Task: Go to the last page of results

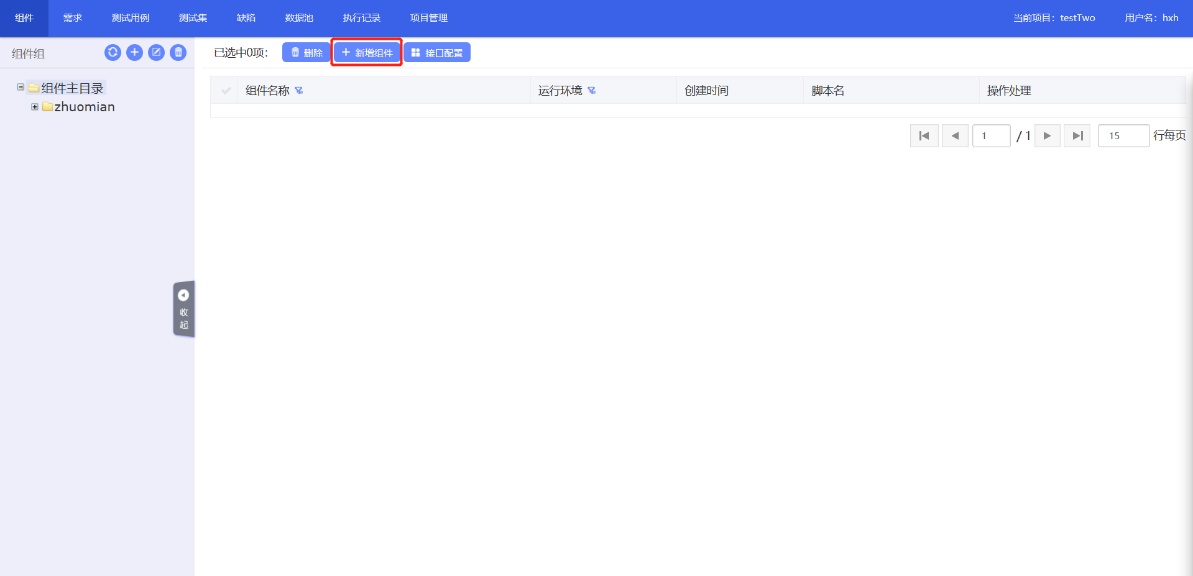Action: click(x=1077, y=136)
